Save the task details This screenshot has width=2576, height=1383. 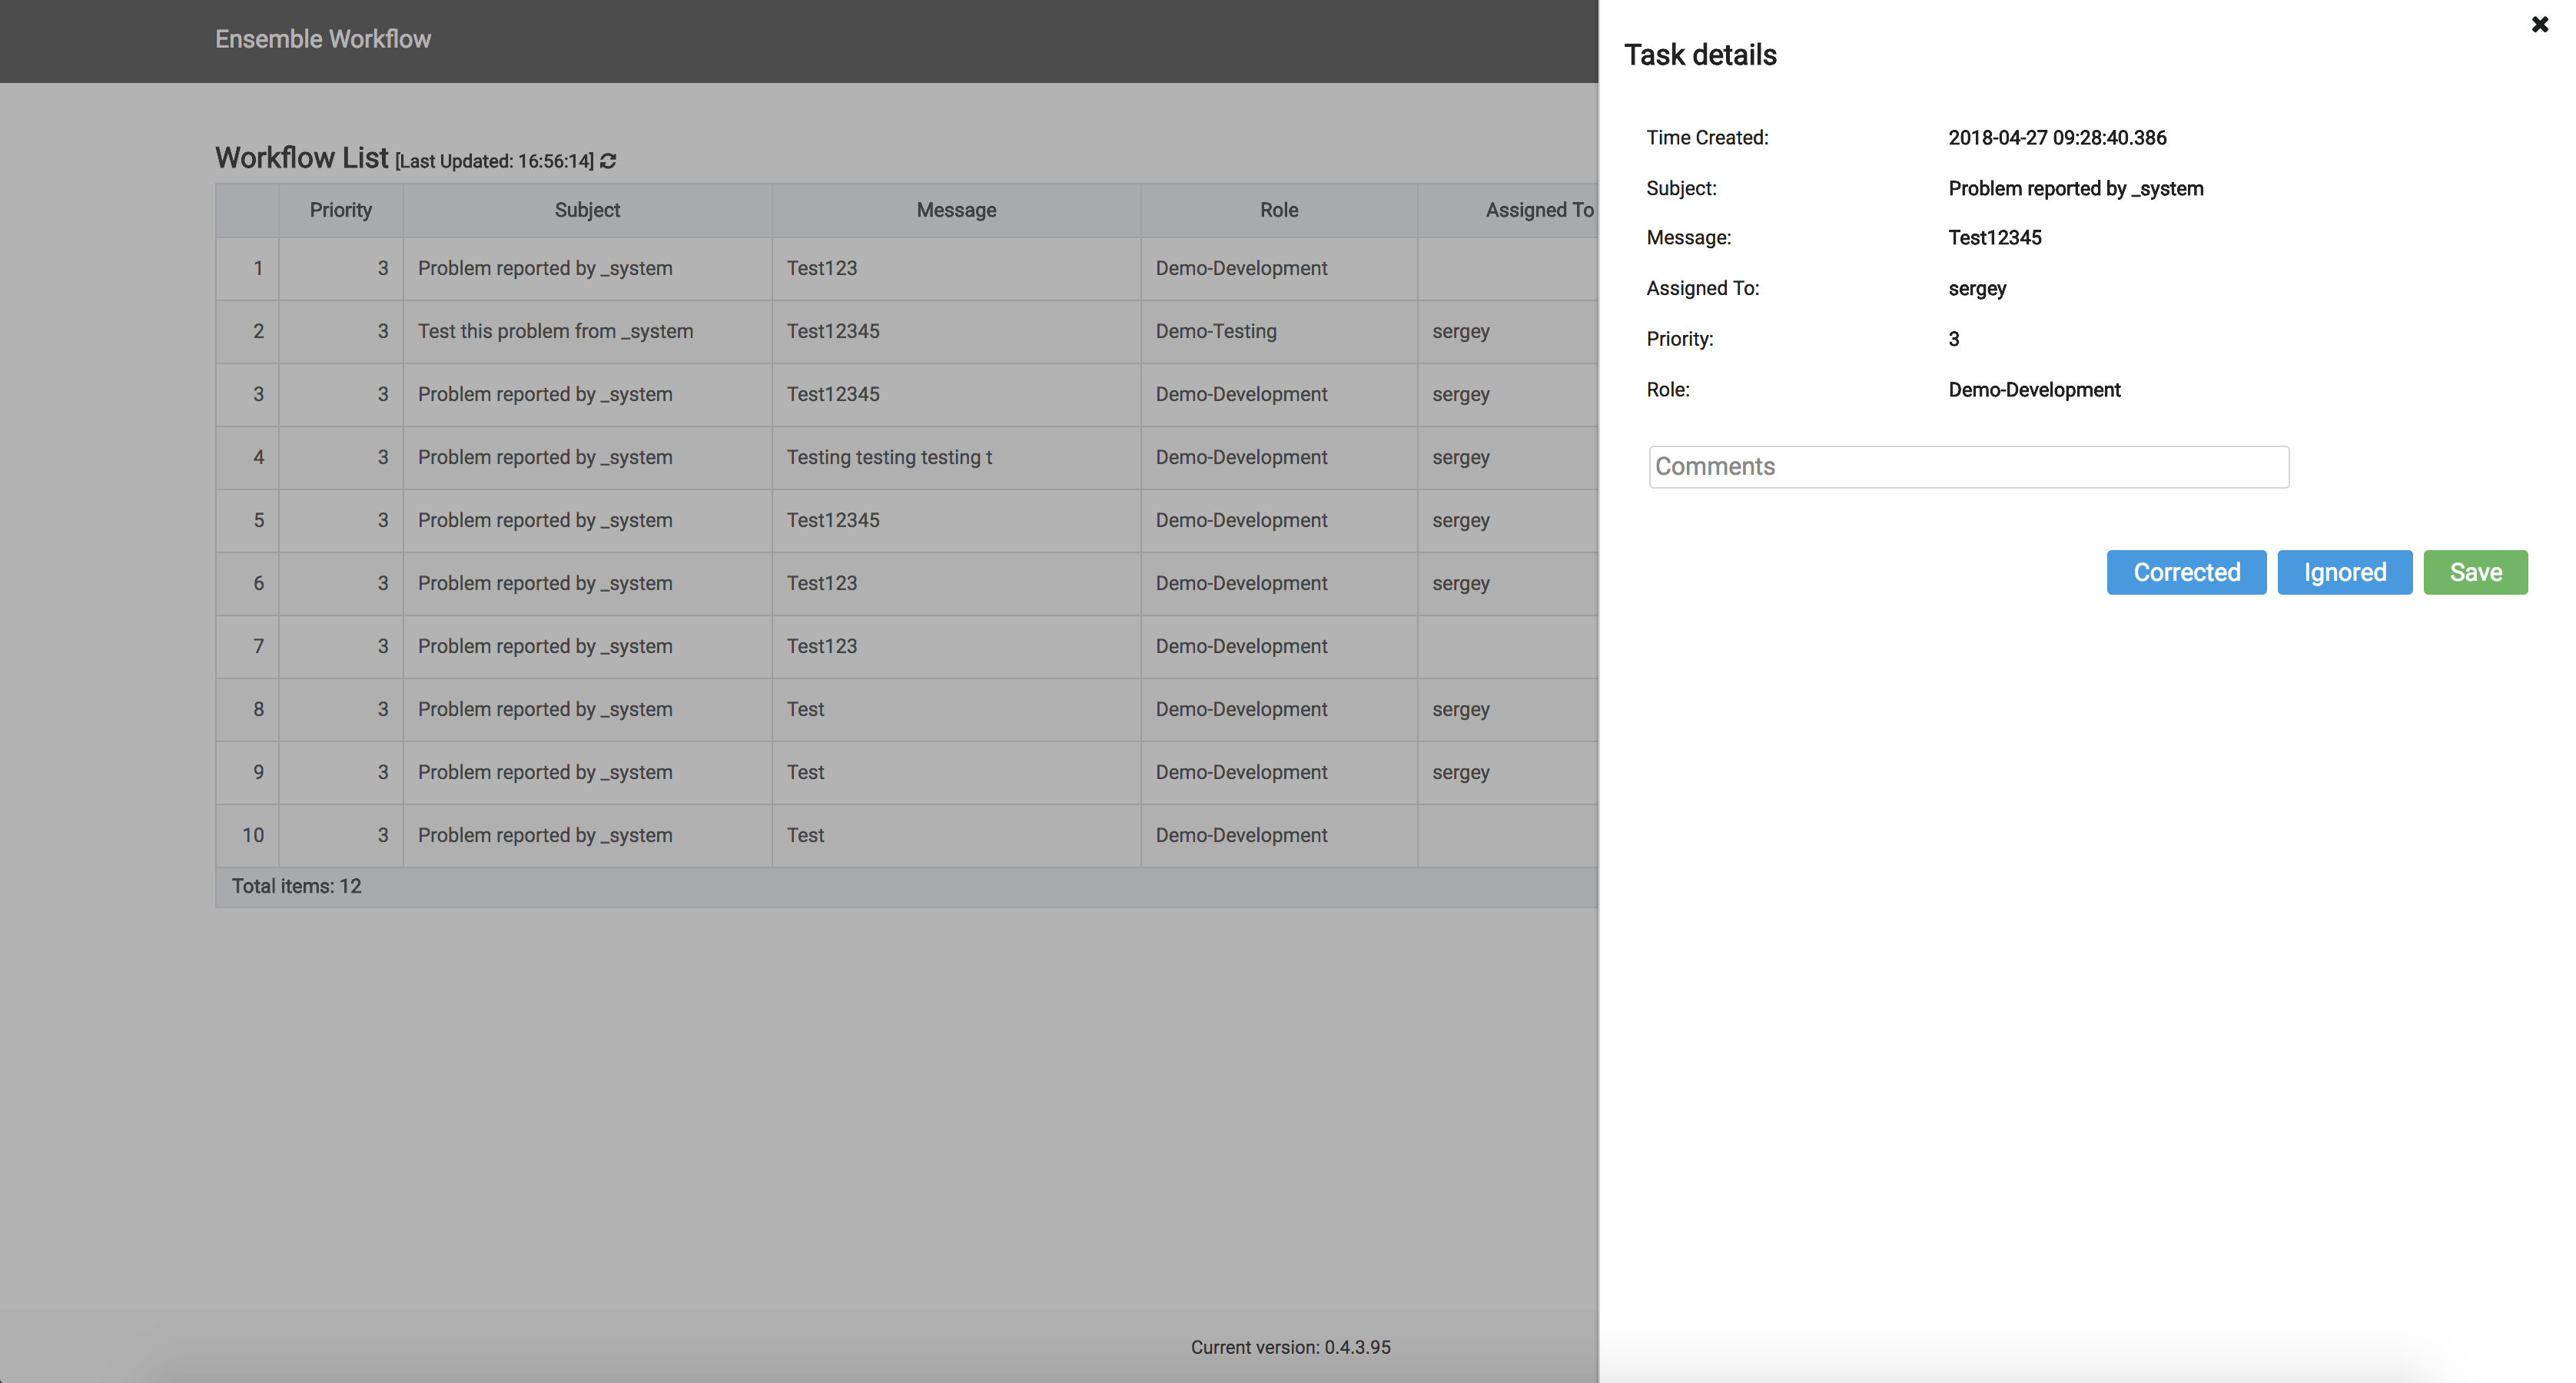click(x=2474, y=572)
